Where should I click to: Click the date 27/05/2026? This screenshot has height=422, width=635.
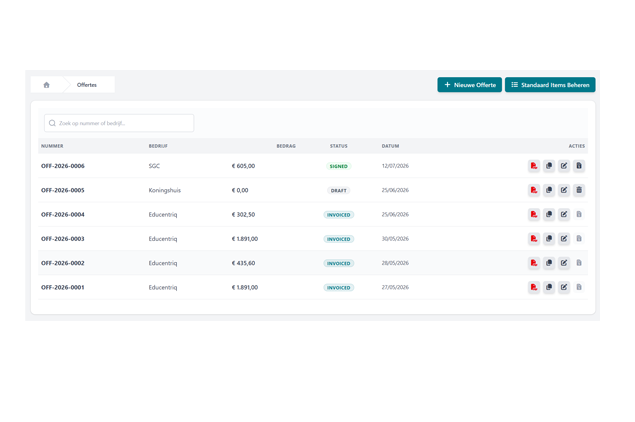pos(395,288)
